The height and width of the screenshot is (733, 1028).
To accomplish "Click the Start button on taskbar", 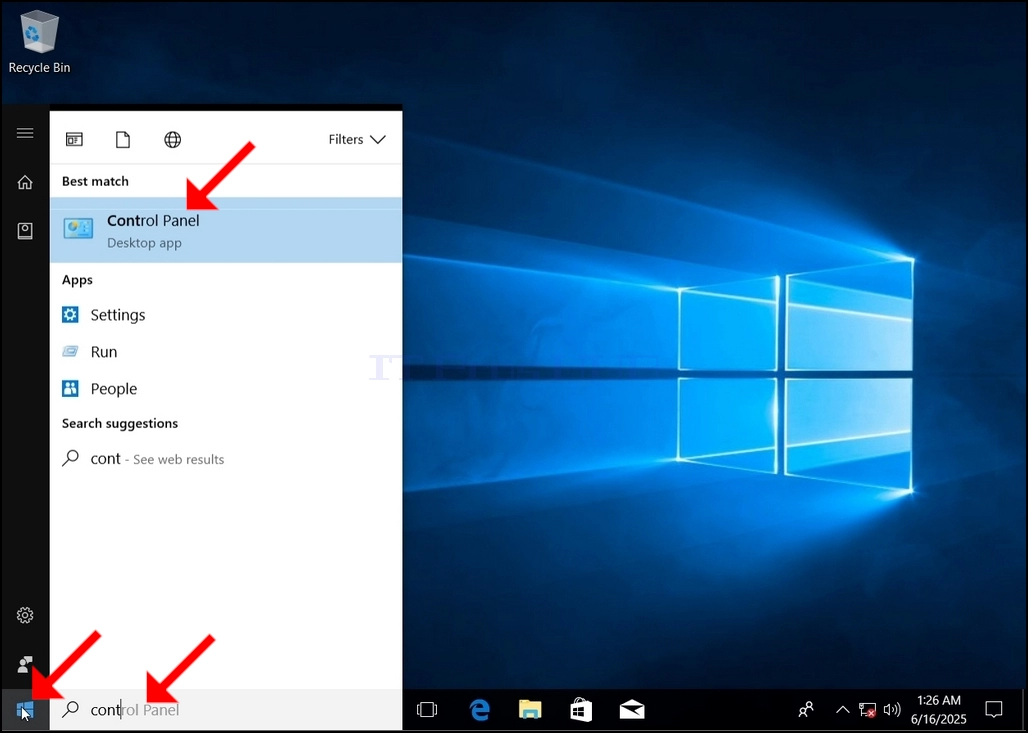I will tap(25, 709).
